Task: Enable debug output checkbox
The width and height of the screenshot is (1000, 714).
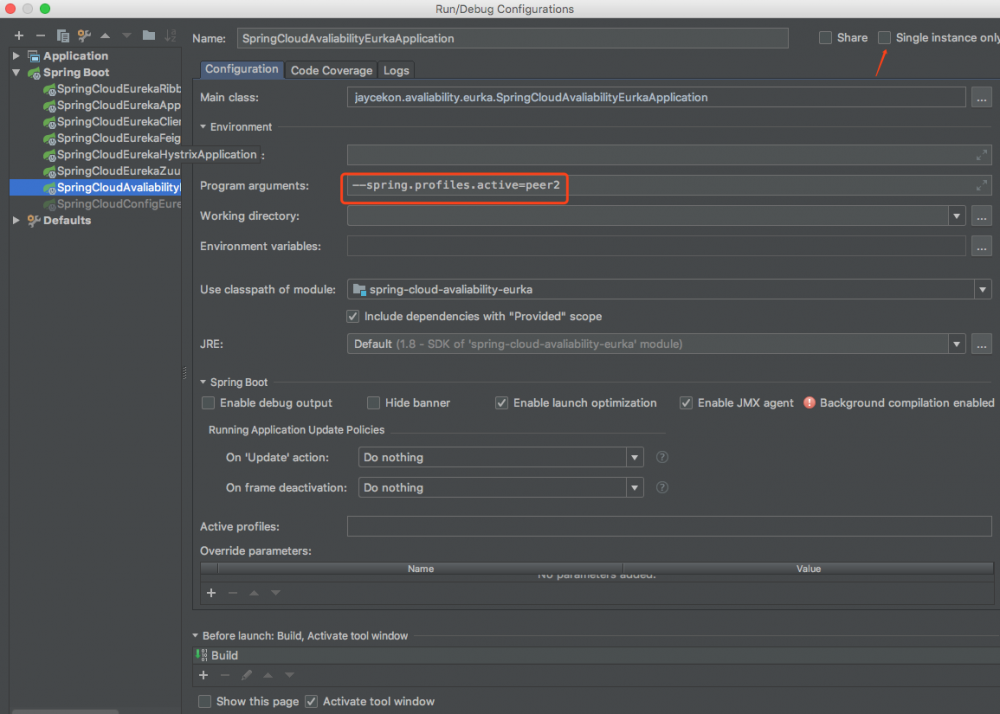Action: pos(208,403)
